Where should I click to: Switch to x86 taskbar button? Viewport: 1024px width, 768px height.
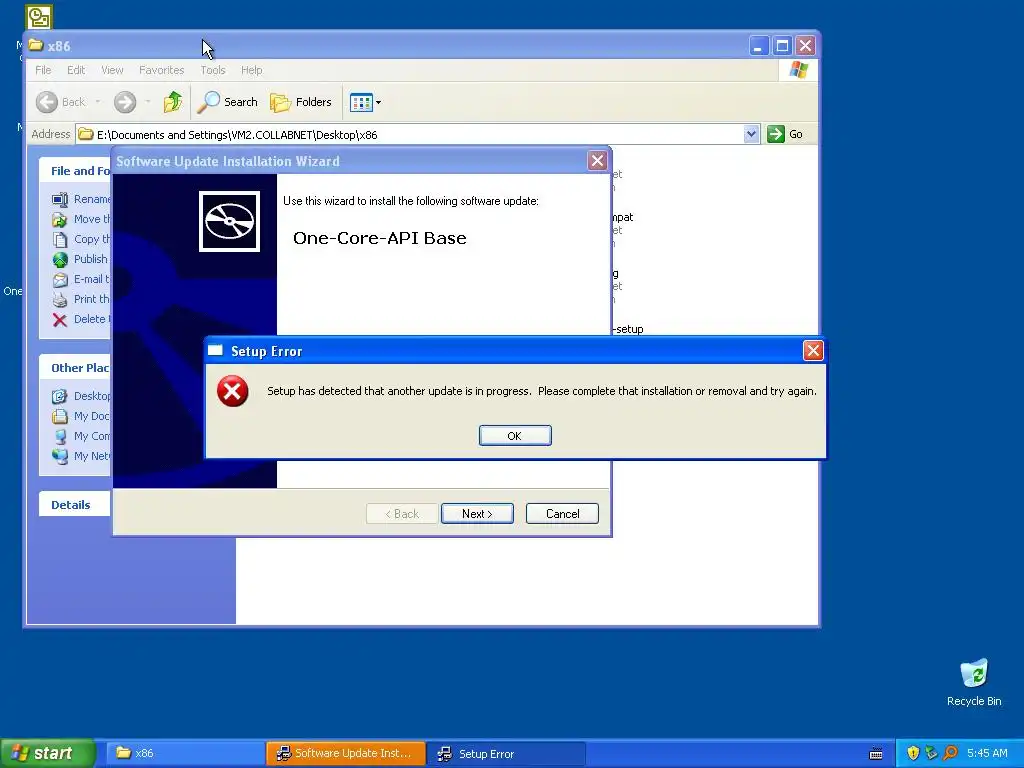coord(184,753)
